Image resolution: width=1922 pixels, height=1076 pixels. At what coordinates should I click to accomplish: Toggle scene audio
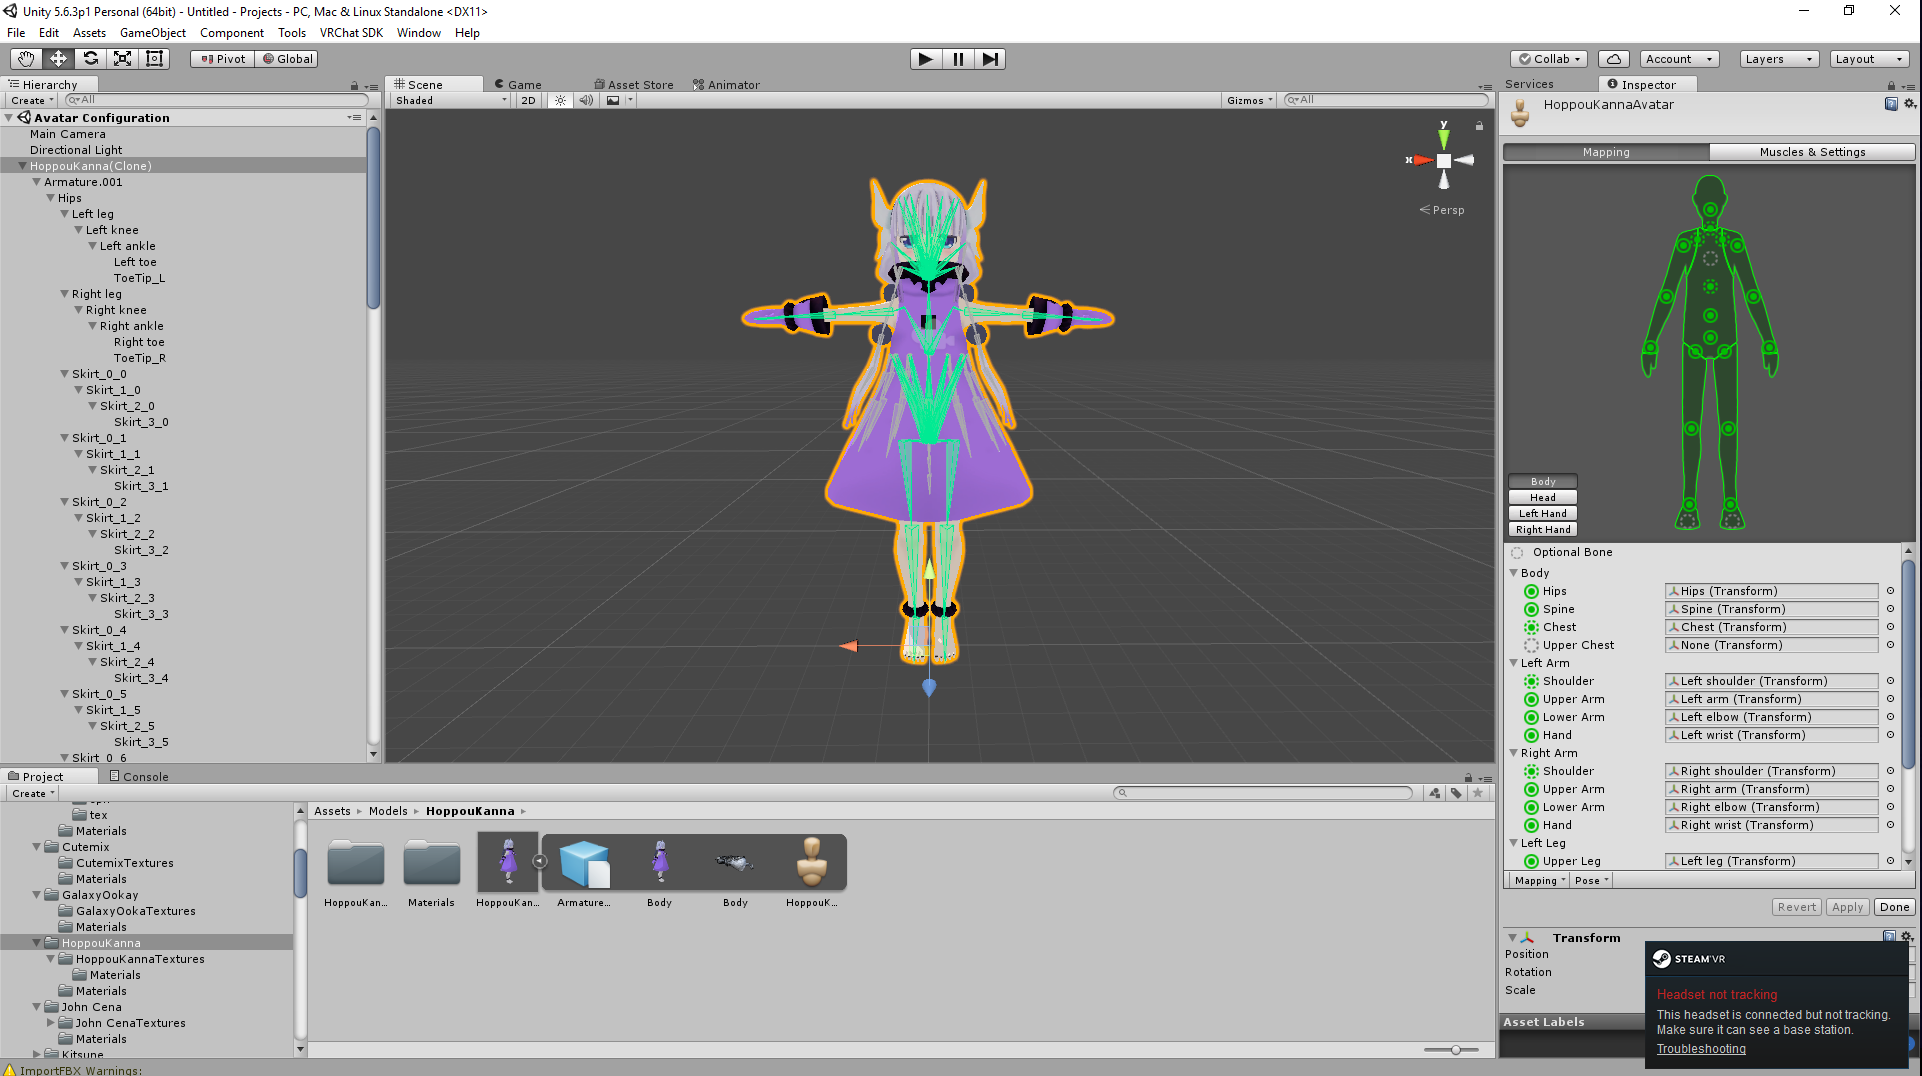(587, 100)
